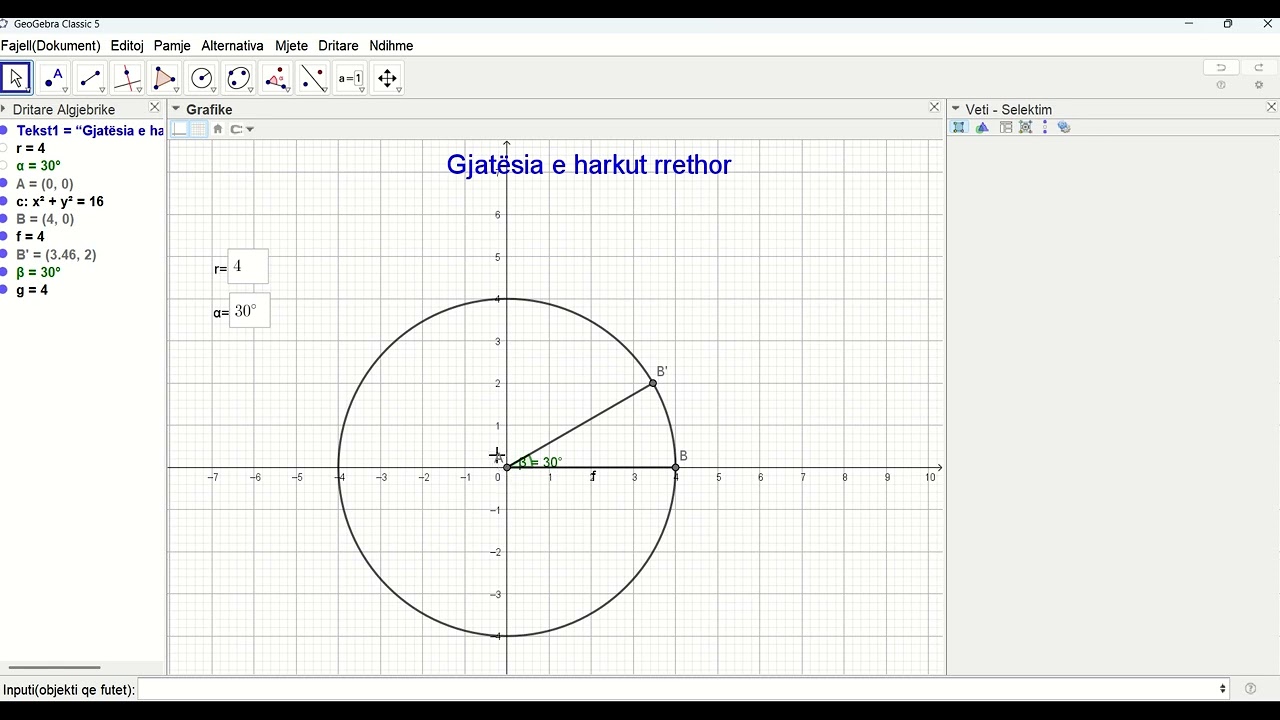Close the Dritare Algjebrike panel
This screenshot has height=720, width=1280.
coord(154,107)
